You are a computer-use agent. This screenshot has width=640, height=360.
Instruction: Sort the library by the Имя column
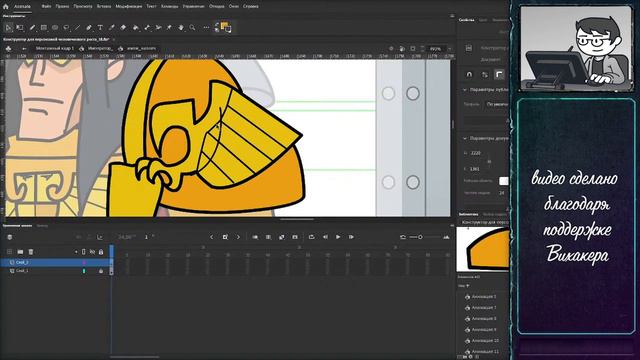463,286
